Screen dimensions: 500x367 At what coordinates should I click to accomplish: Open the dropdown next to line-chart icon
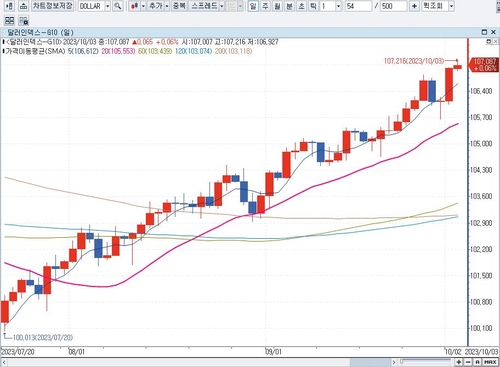[x=240, y=6]
